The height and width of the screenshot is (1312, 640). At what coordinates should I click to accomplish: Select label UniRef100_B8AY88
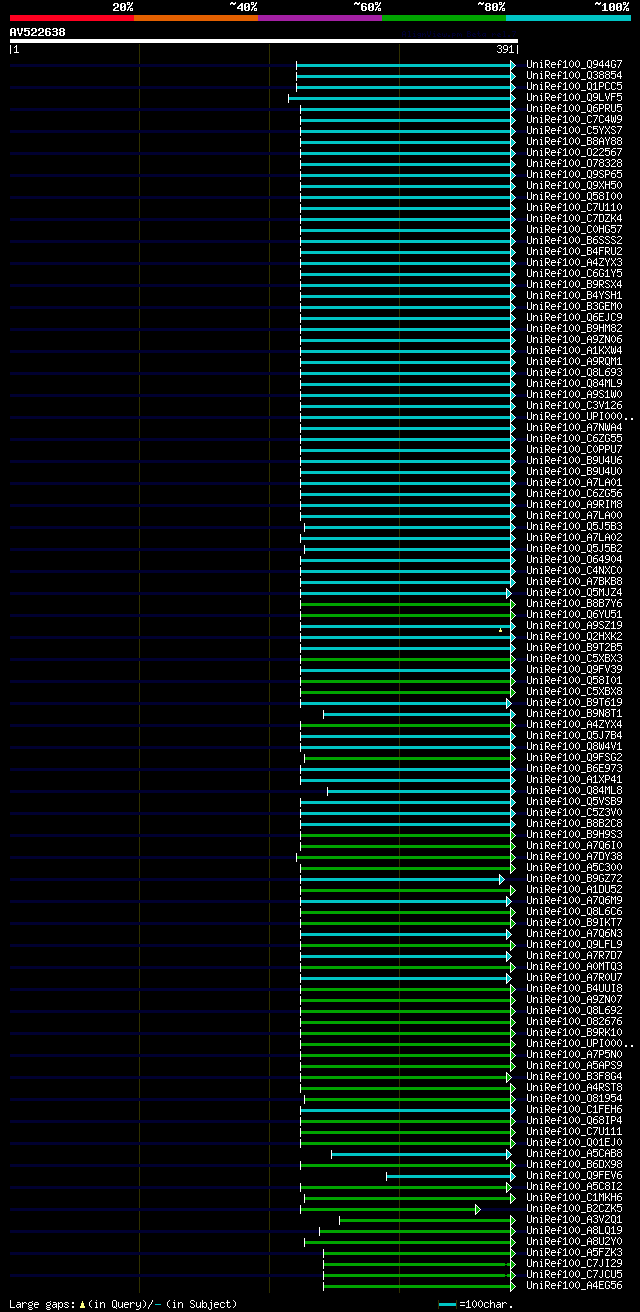click(574, 141)
